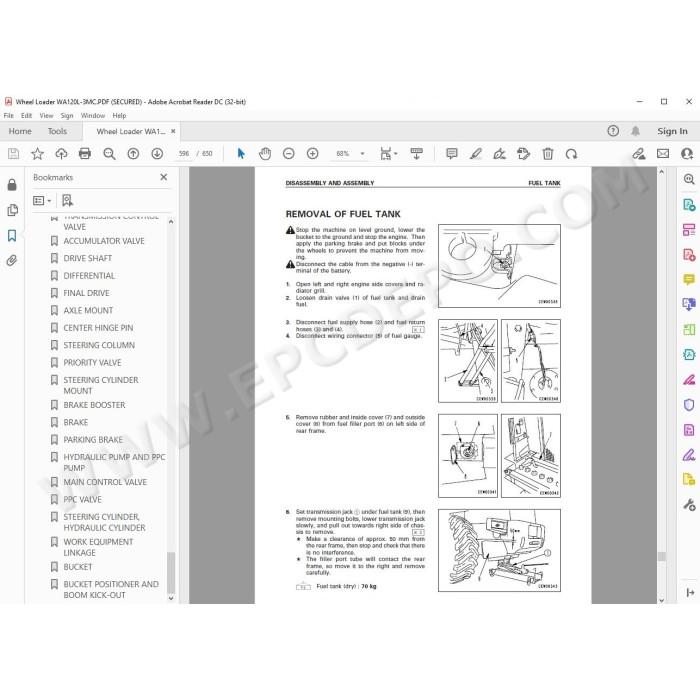700x700 pixels.
Task: Select the Highlight text pen tool
Action: 476,154
